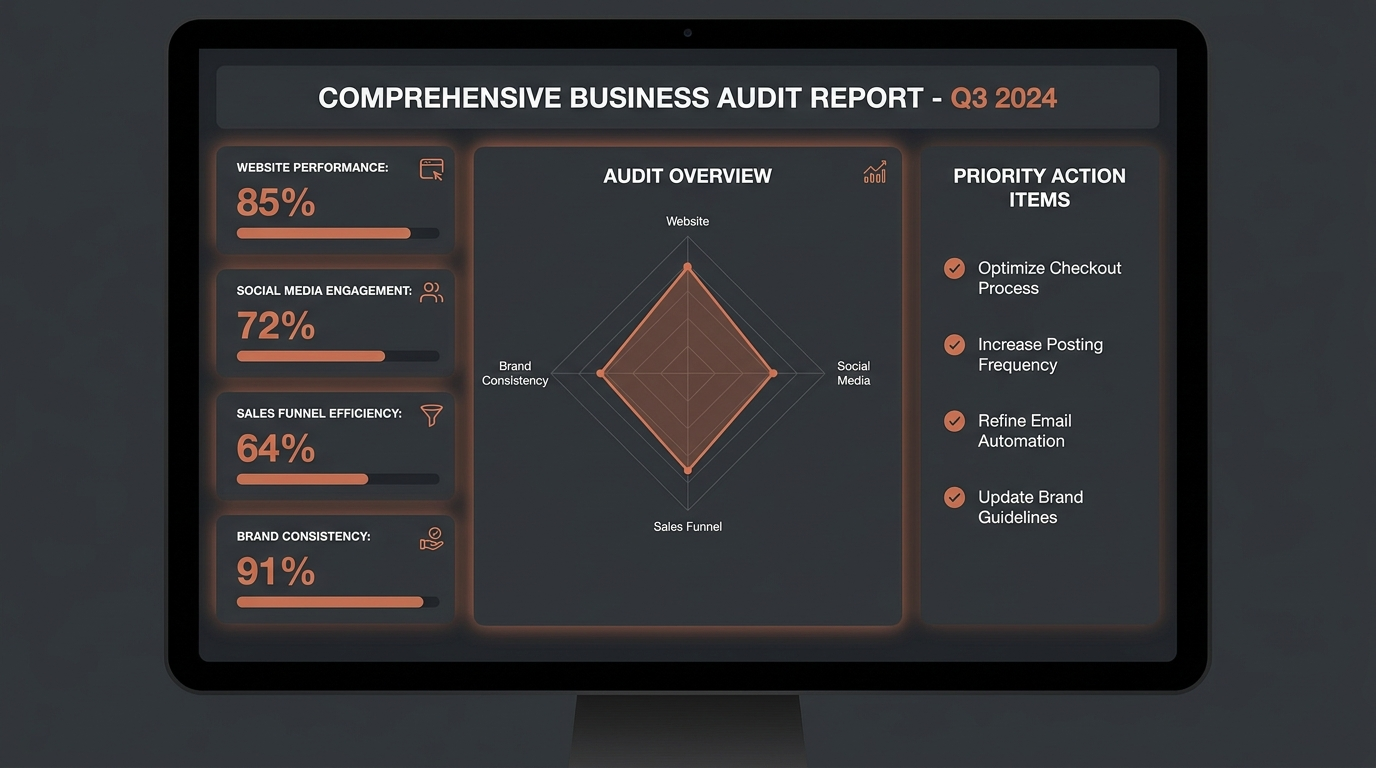Screen dimensions: 1376x768
Task: Toggle the Refine Email Automation checkmark
Action: tap(954, 421)
